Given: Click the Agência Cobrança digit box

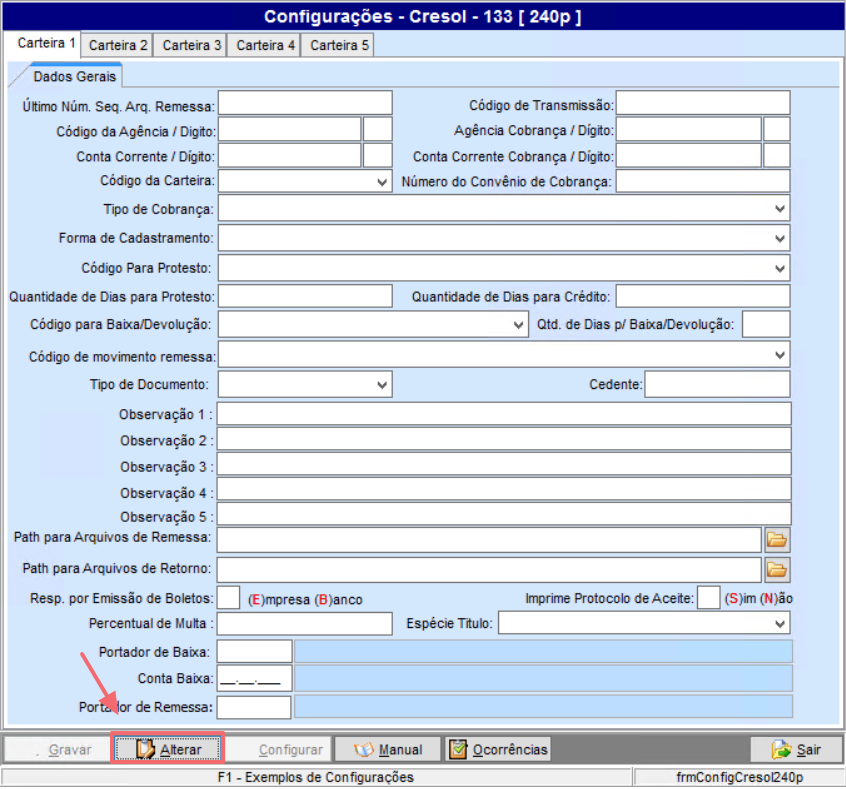Looking at the screenshot, I should coord(777,130).
